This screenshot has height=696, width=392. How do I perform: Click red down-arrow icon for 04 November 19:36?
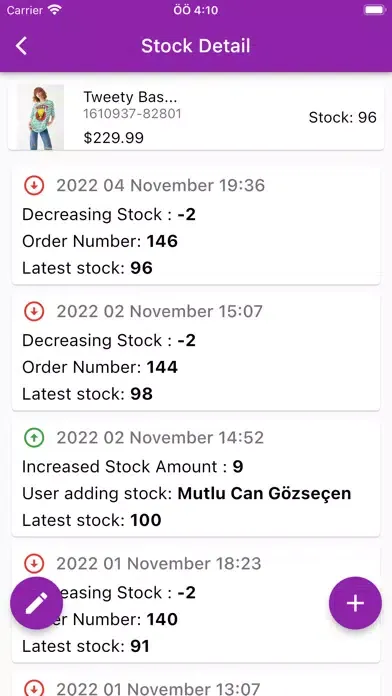[34, 186]
